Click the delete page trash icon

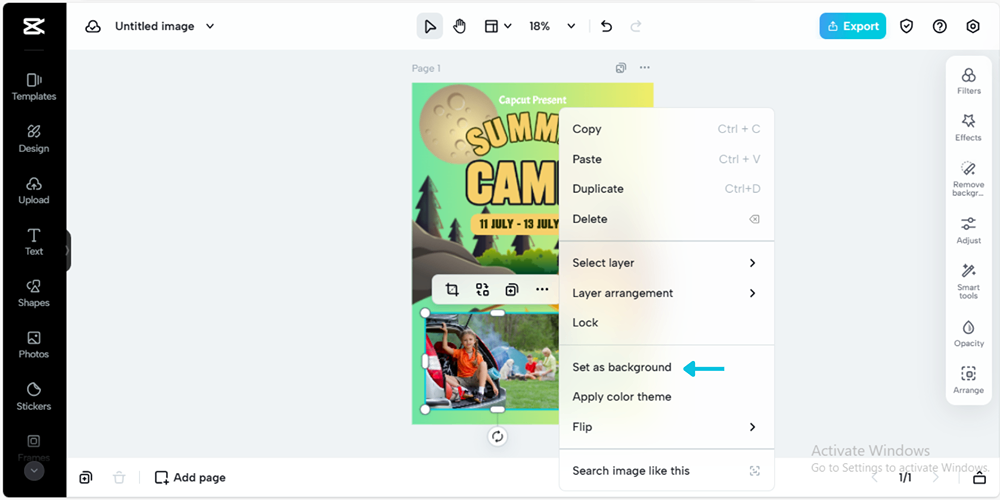point(119,477)
